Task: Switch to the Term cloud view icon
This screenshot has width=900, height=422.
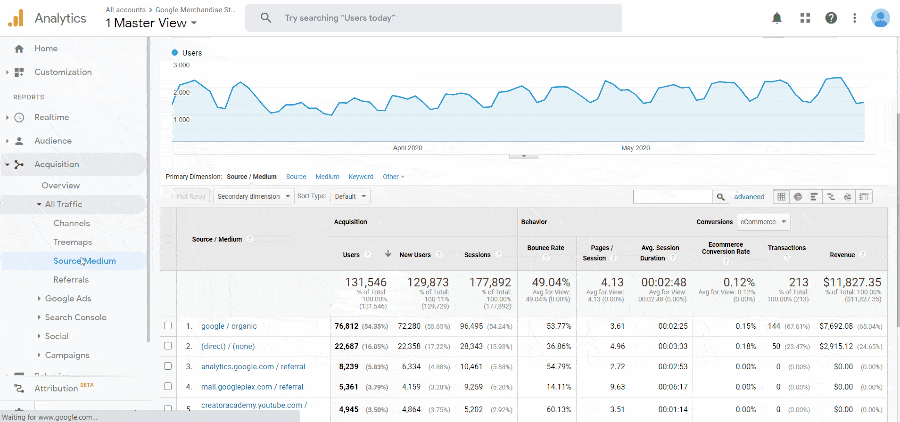Action: coord(847,196)
